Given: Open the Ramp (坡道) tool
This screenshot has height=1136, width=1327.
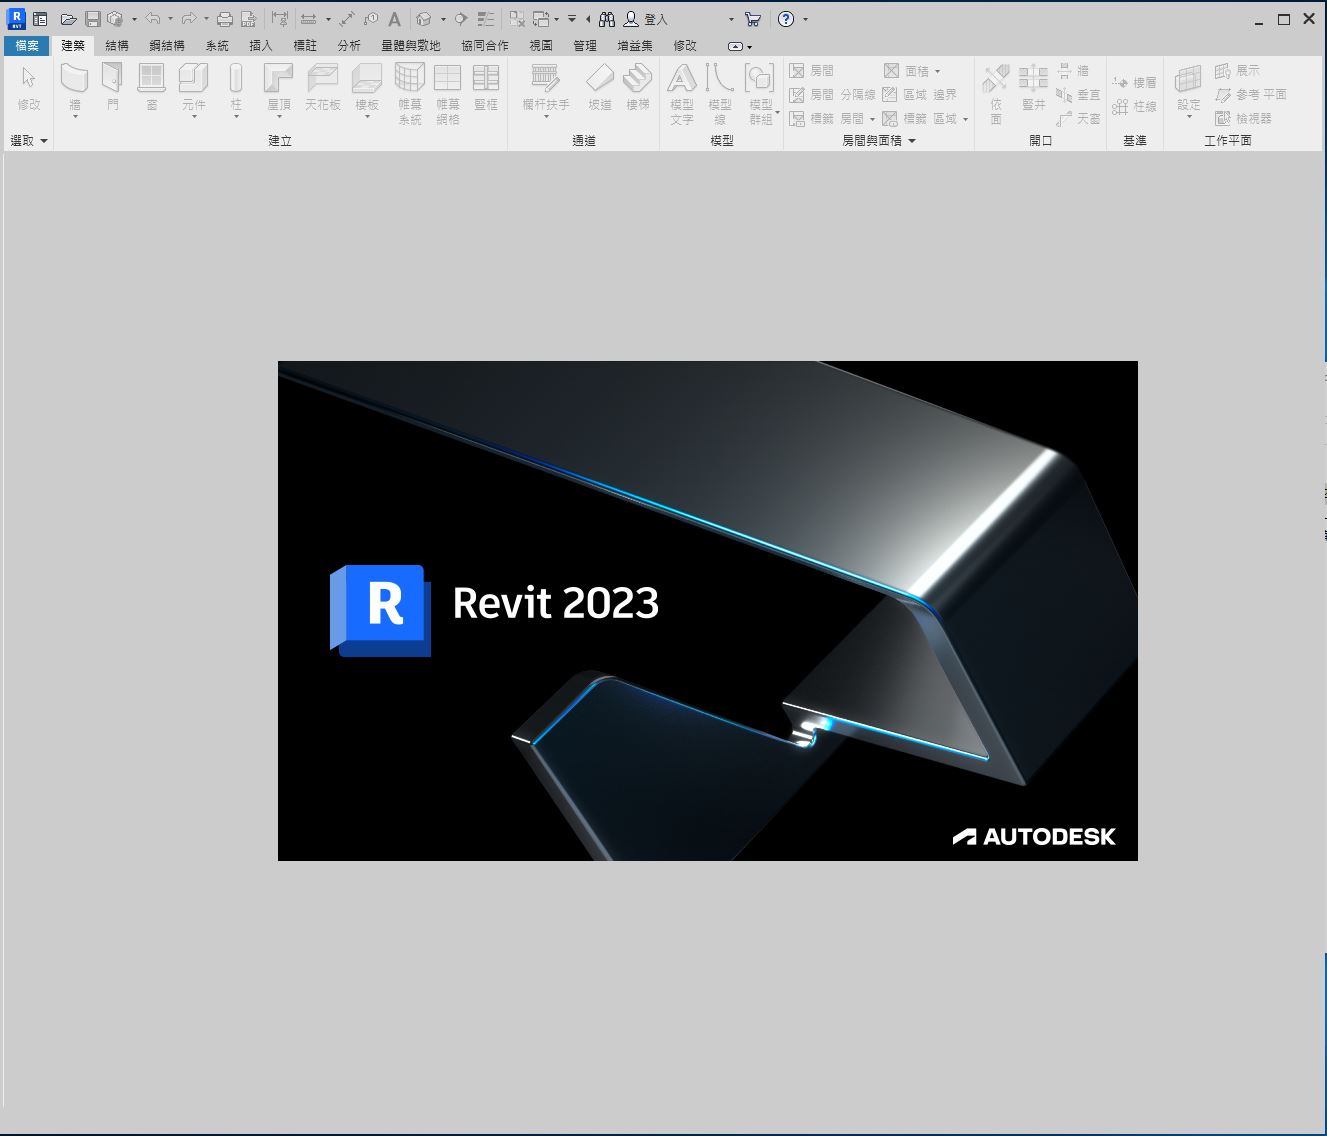Looking at the screenshot, I should [x=601, y=85].
